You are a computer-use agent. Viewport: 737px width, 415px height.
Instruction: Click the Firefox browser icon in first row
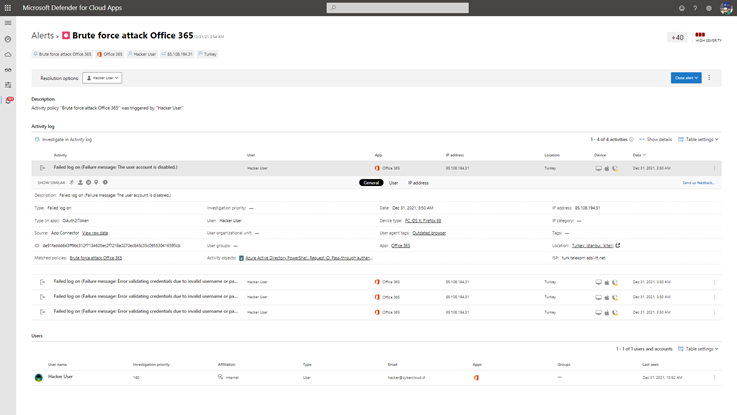click(615, 168)
